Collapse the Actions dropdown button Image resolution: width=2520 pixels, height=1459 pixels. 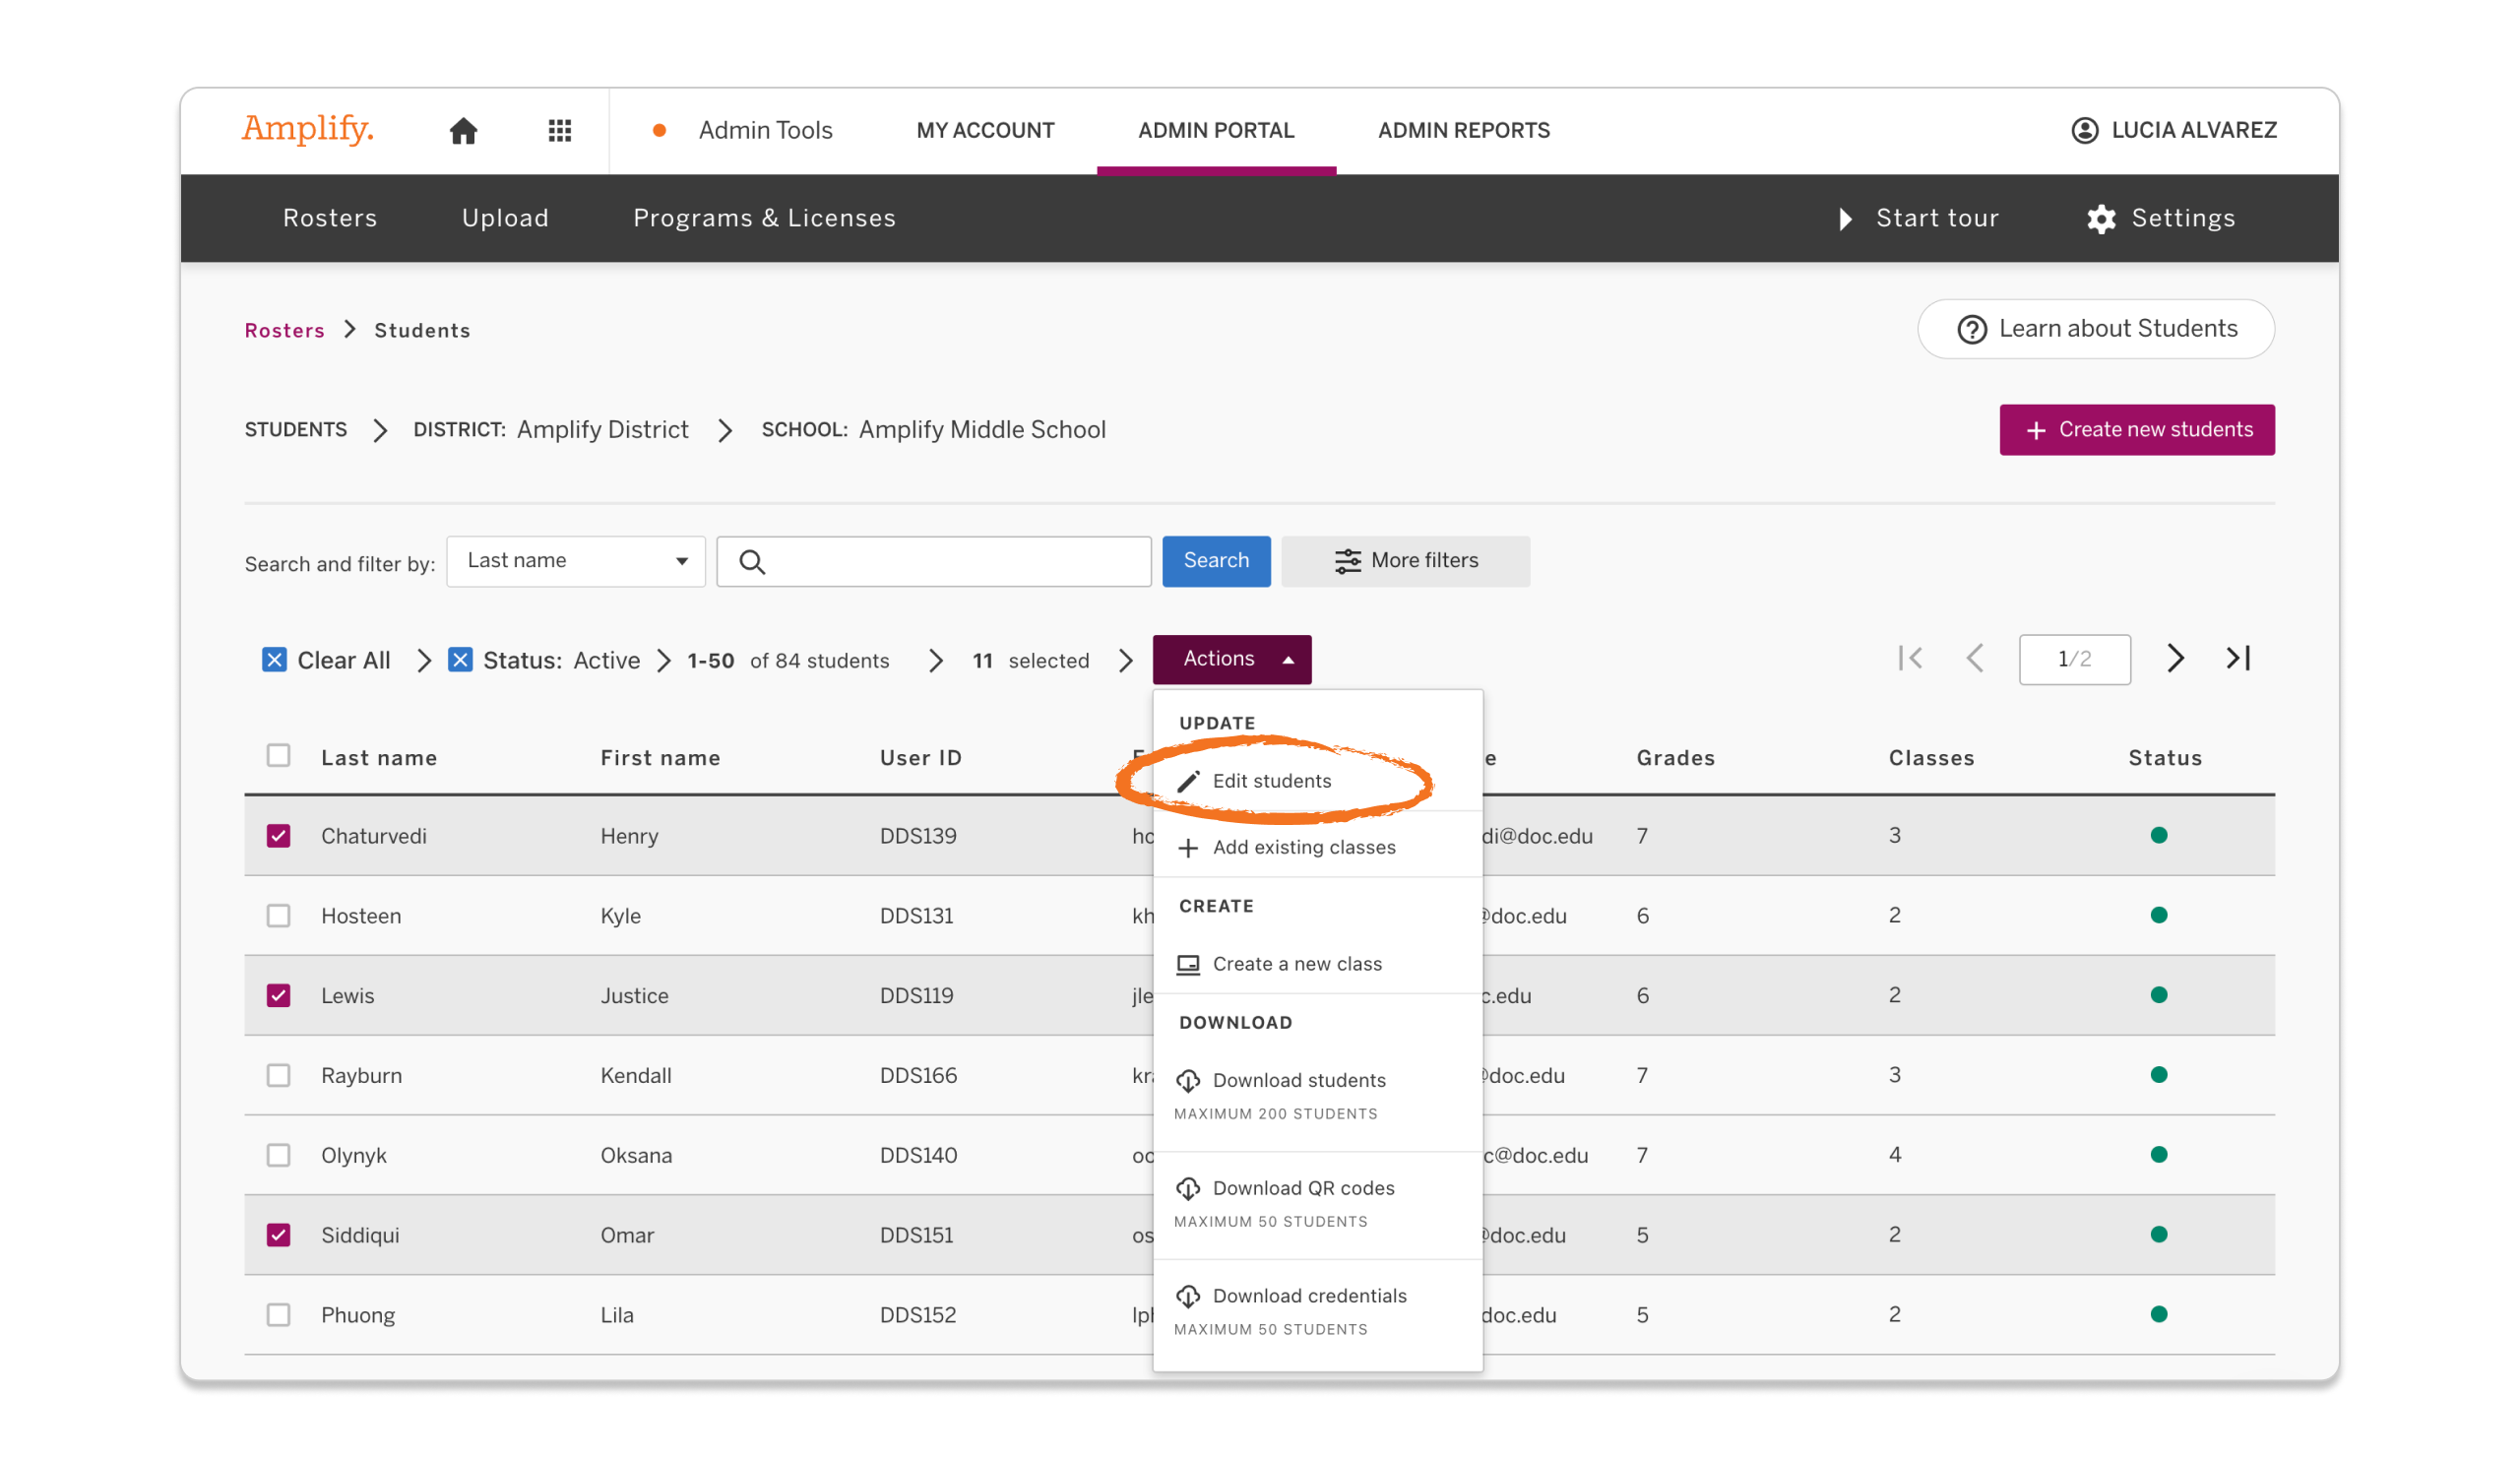coord(1232,659)
